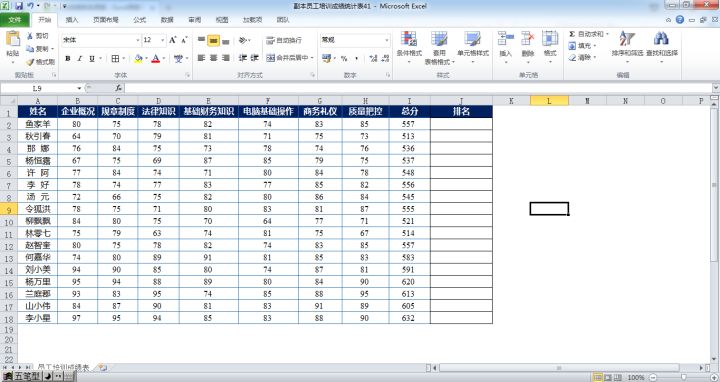Switch to the View (视图) tab

click(x=222, y=20)
